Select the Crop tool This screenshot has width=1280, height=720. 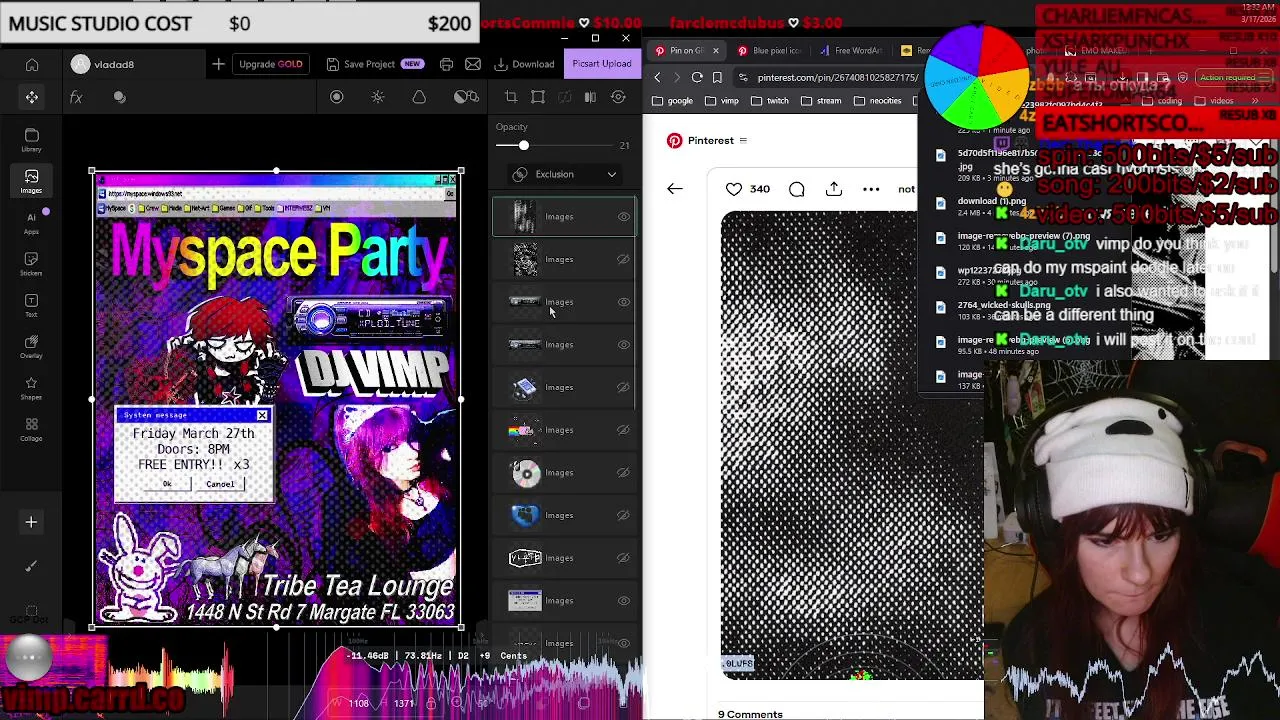coord(511,97)
